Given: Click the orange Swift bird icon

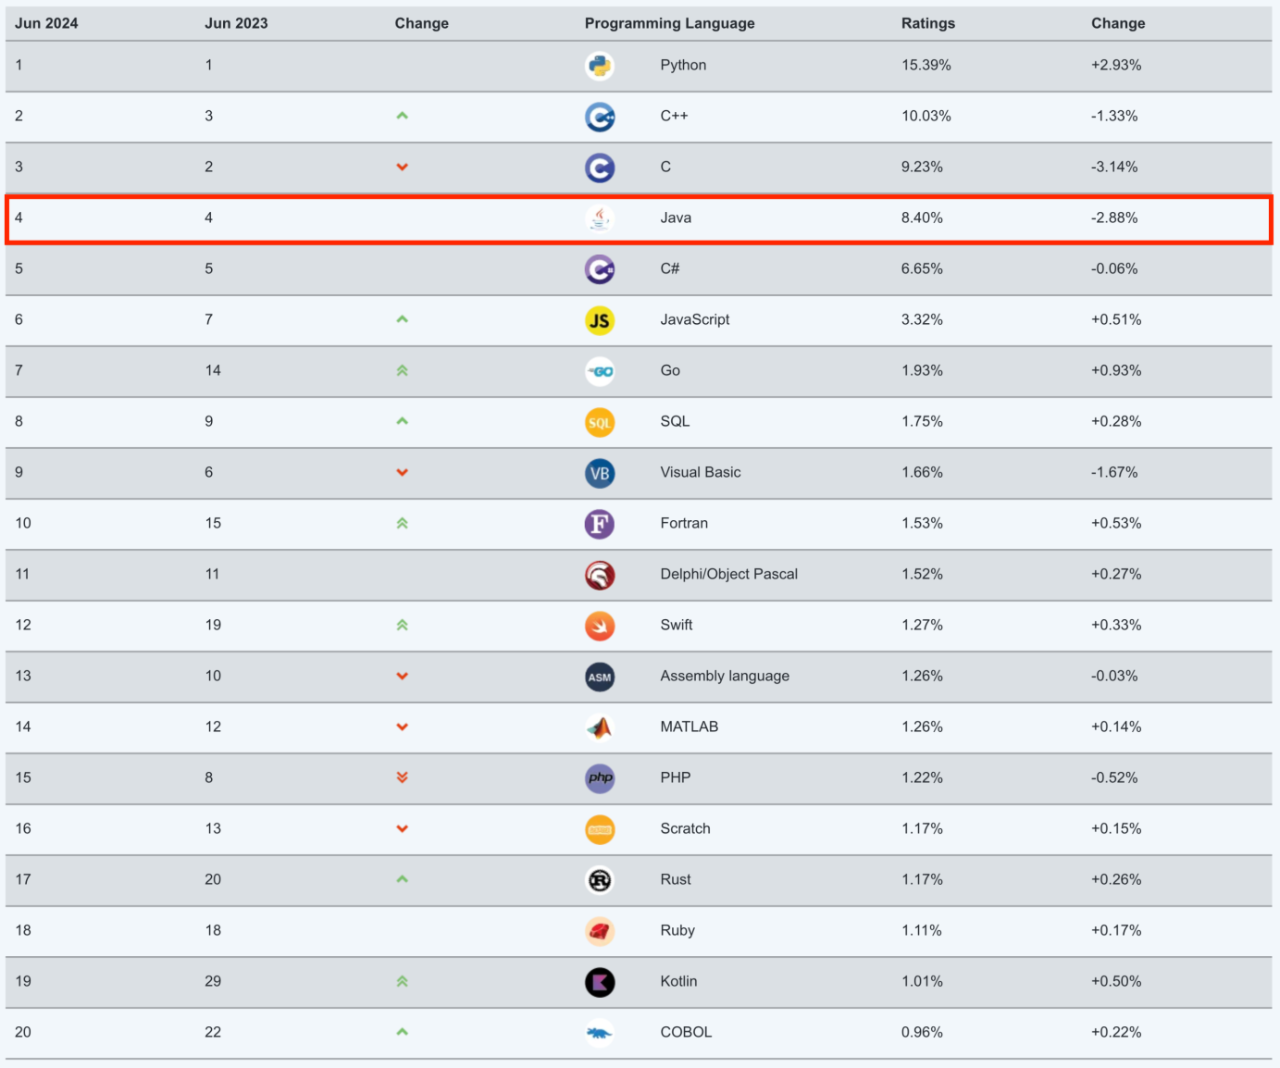Looking at the screenshot, I should tap(599, 626).
